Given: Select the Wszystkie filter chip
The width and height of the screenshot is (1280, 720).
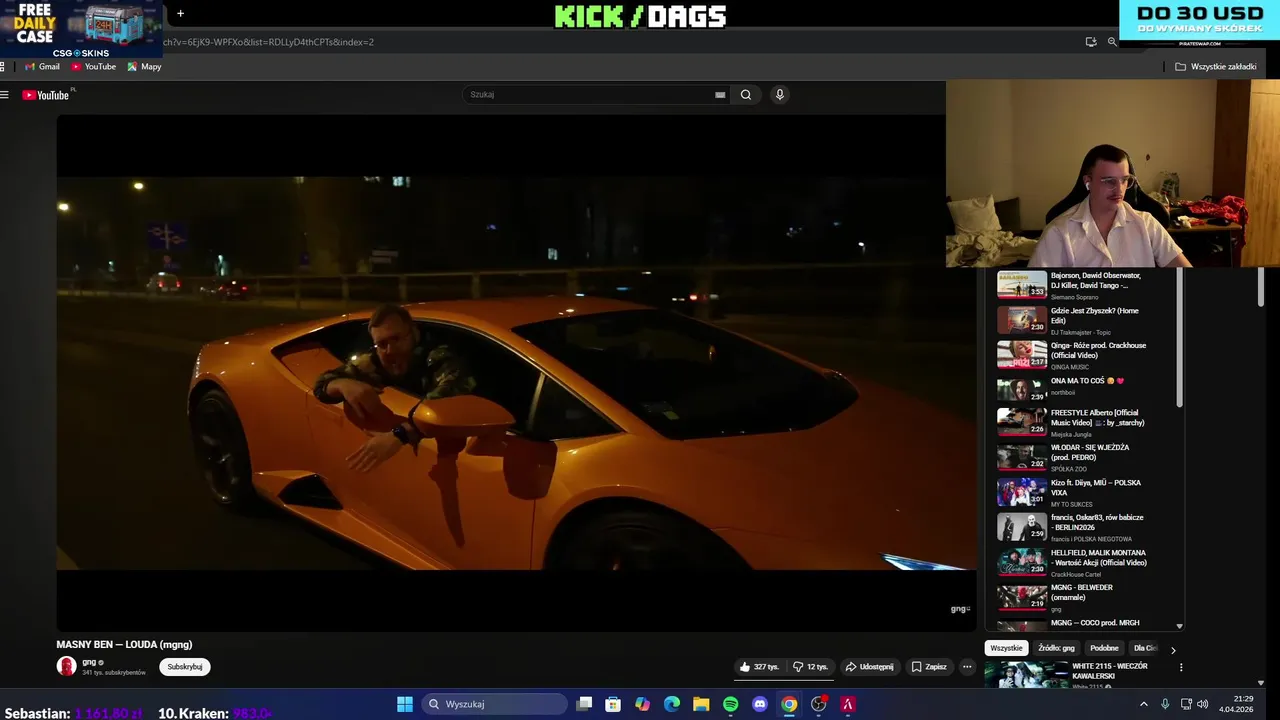Looking at the screenshot, I should click(1006, 648).
